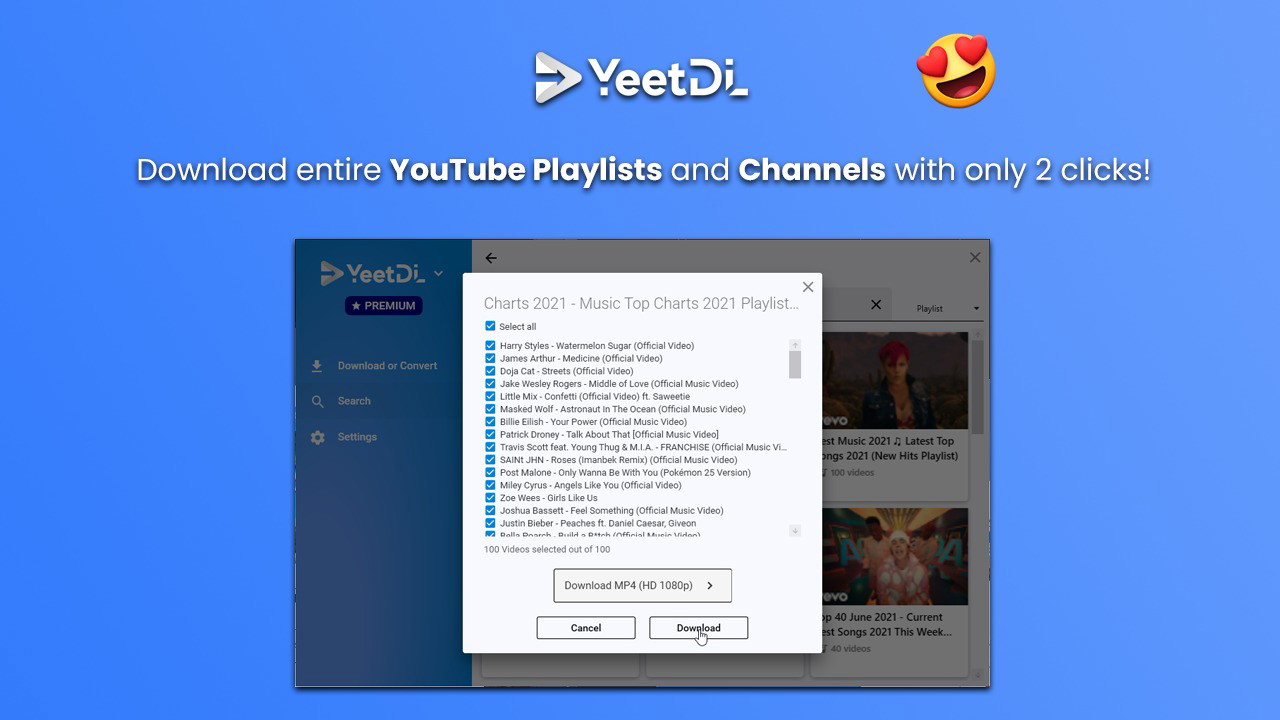Viewport: 1280px width, 720px height.
Task: Click the video list scrollbar thumb
Action: tap(795, 363)
